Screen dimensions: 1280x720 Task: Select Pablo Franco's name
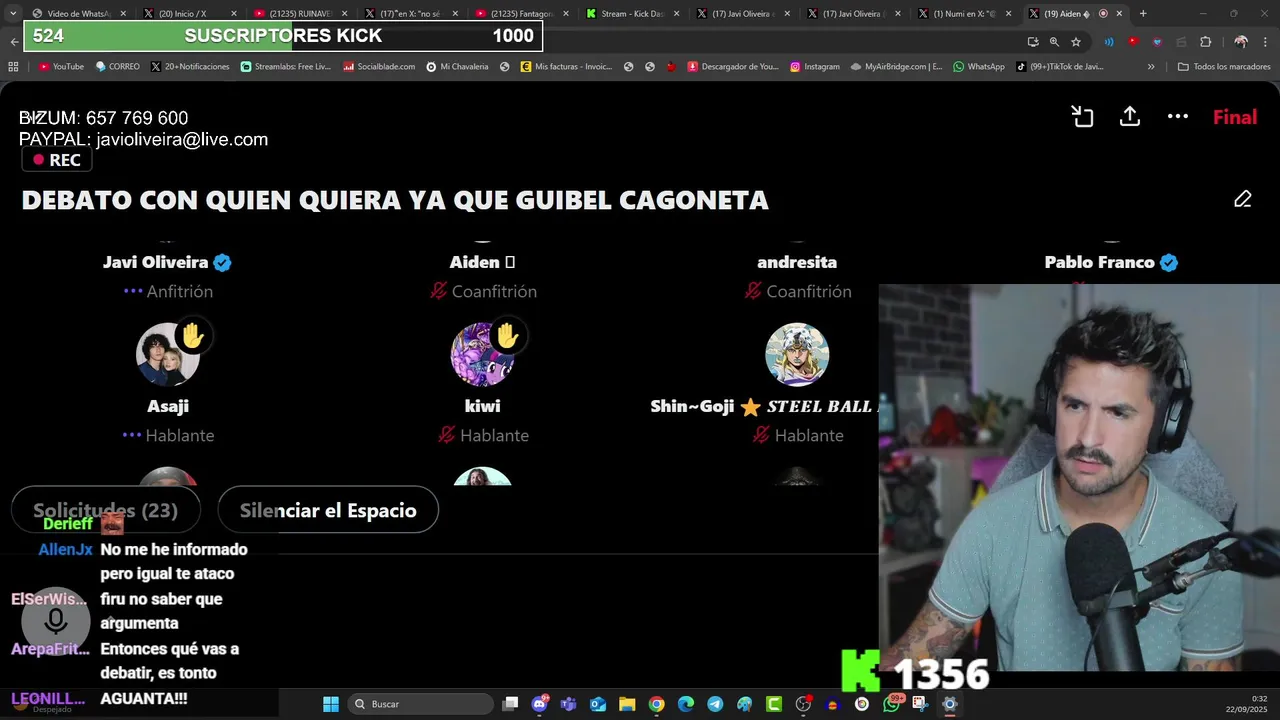(x=1099, y=262)
